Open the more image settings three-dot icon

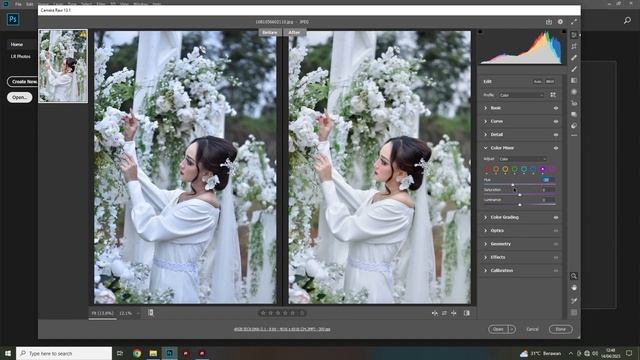574,136
